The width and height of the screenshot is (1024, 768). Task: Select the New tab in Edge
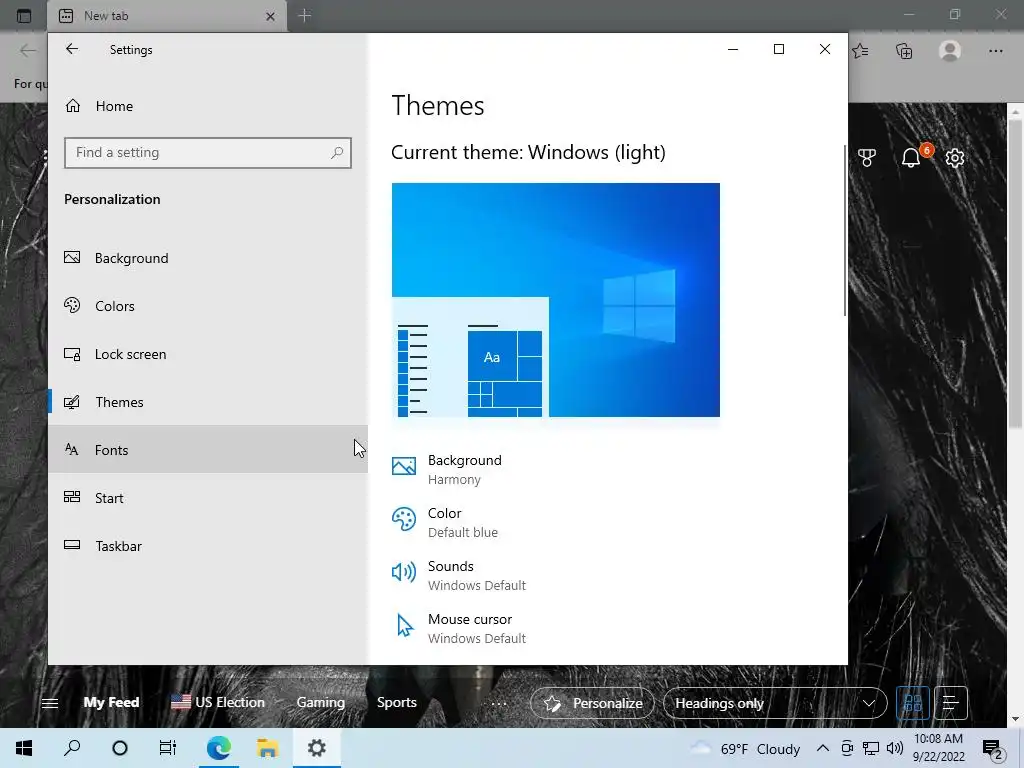[x=167, y=16]
